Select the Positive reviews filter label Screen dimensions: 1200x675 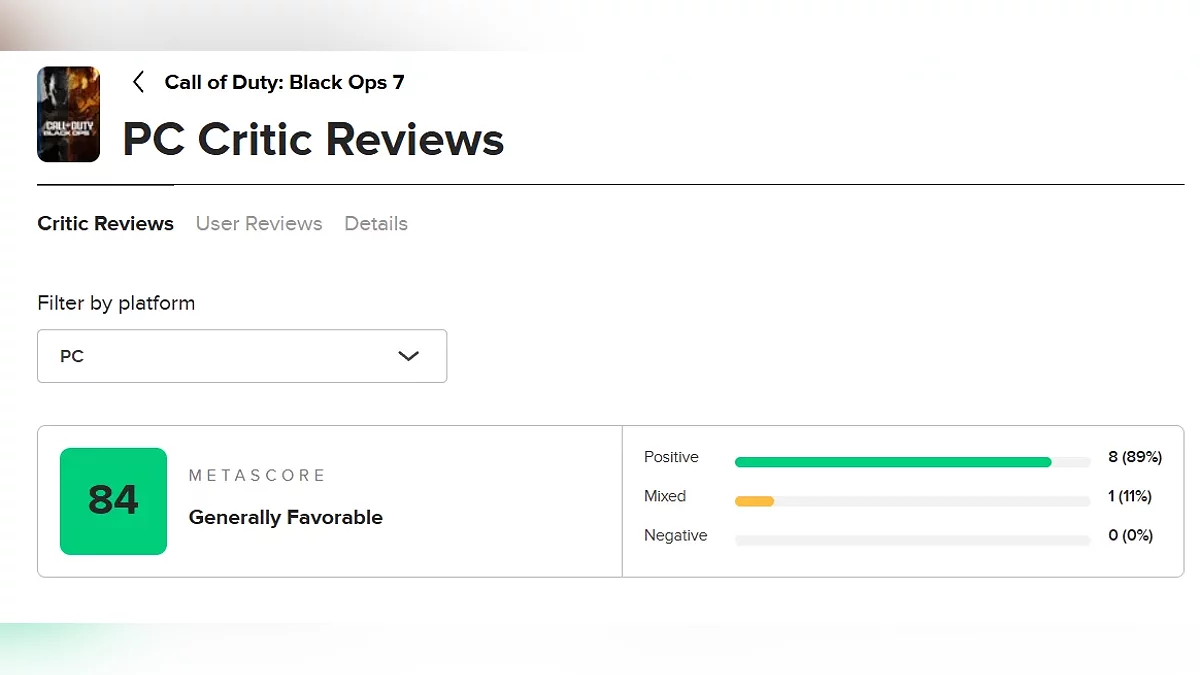671,457
